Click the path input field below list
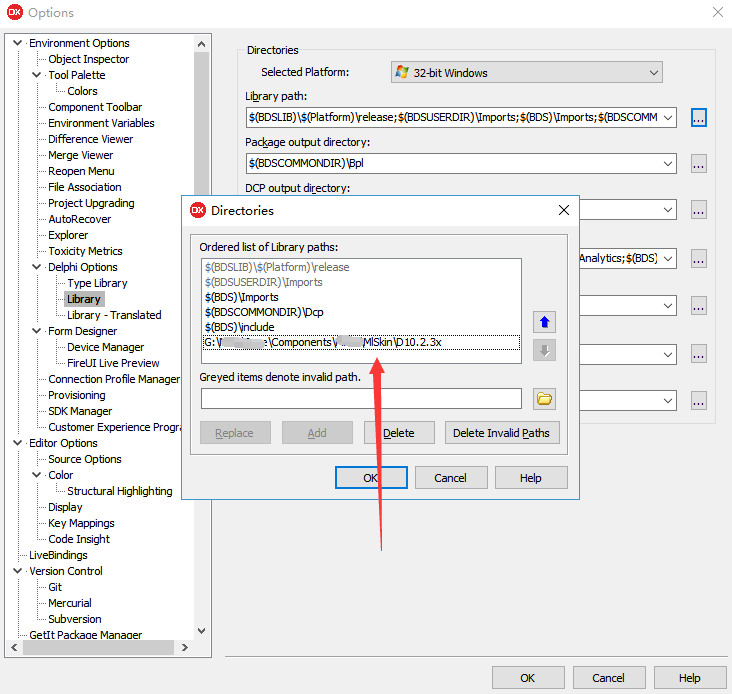The height and width of the screenshot is (694, 732). click(361, 399)
